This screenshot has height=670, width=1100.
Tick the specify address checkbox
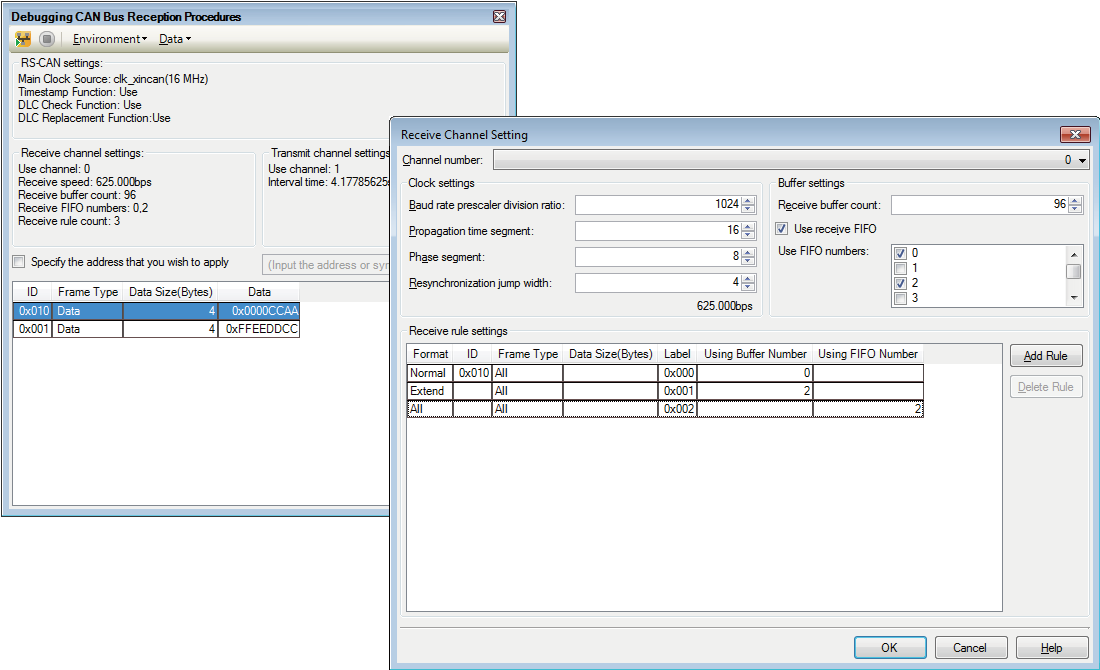pyautogui.click(x=19, y=262)
